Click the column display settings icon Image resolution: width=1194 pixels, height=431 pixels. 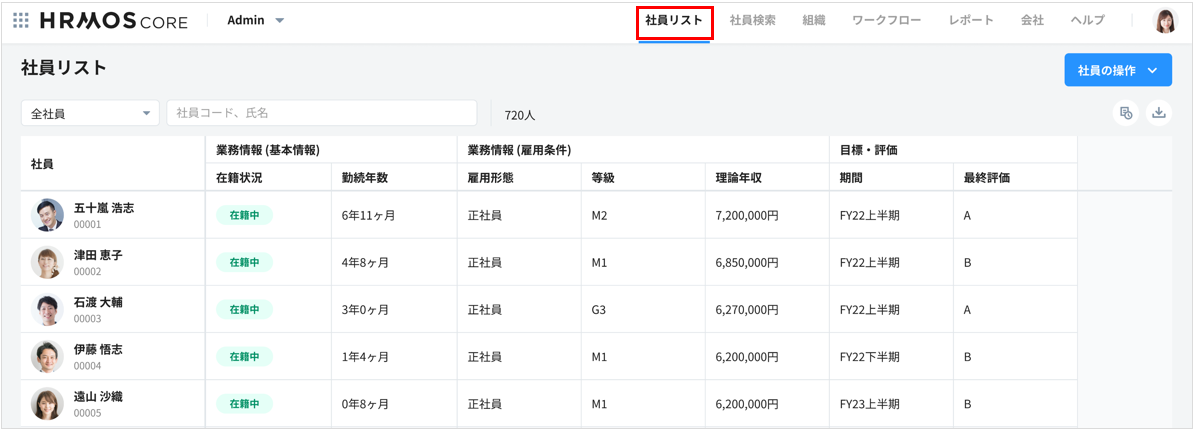1126,113
